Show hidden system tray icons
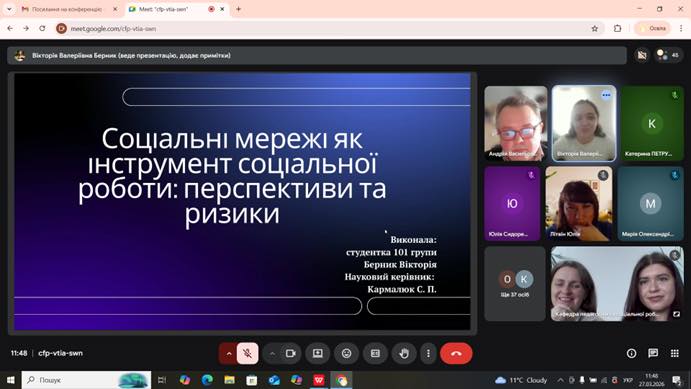 (x=561, y=380)
